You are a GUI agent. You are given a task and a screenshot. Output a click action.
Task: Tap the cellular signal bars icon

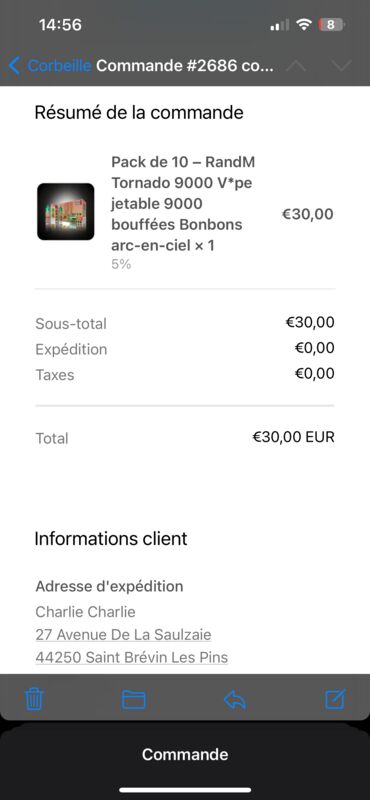(279, 24)
